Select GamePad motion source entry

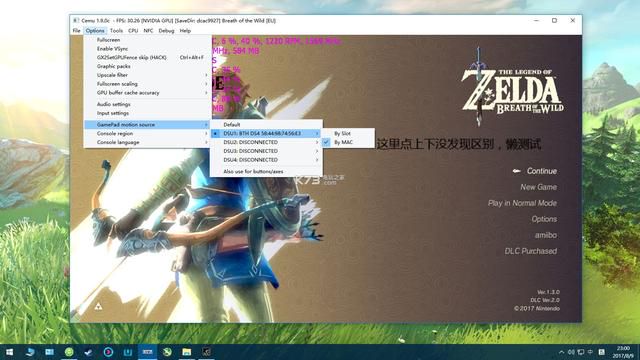pyautogui.click(x=147, y=124)
